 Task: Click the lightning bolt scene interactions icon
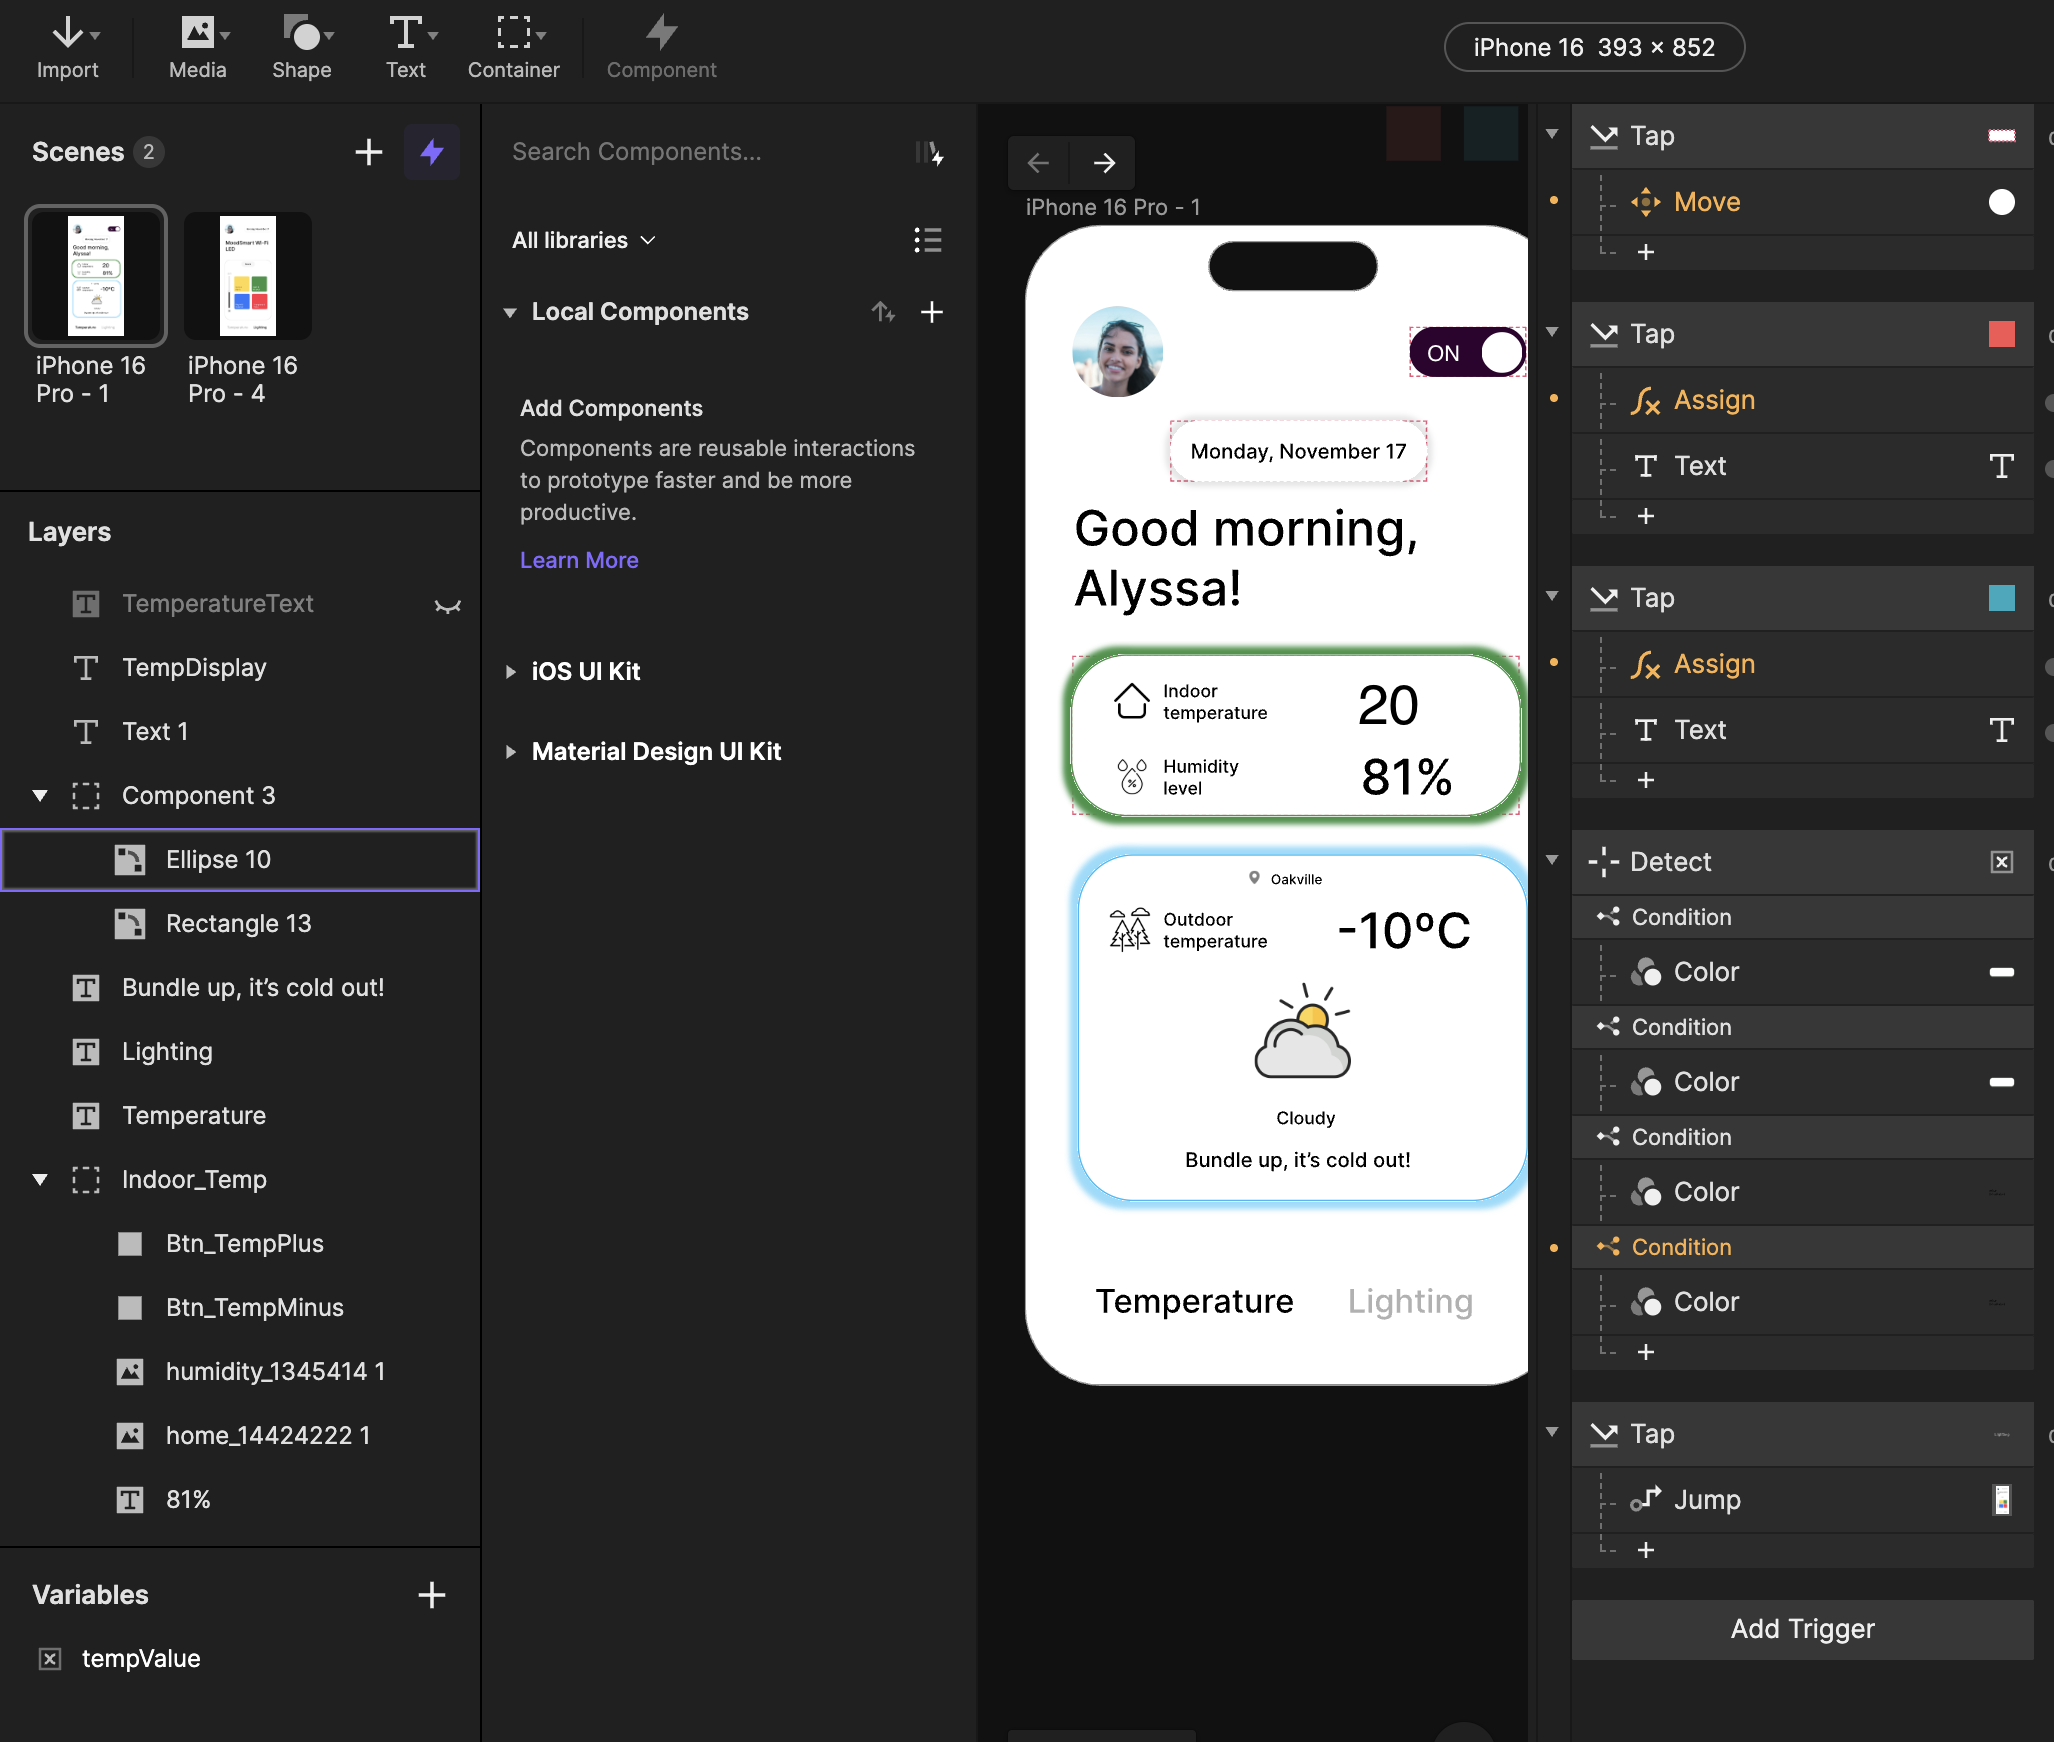[x=432, y=152]
